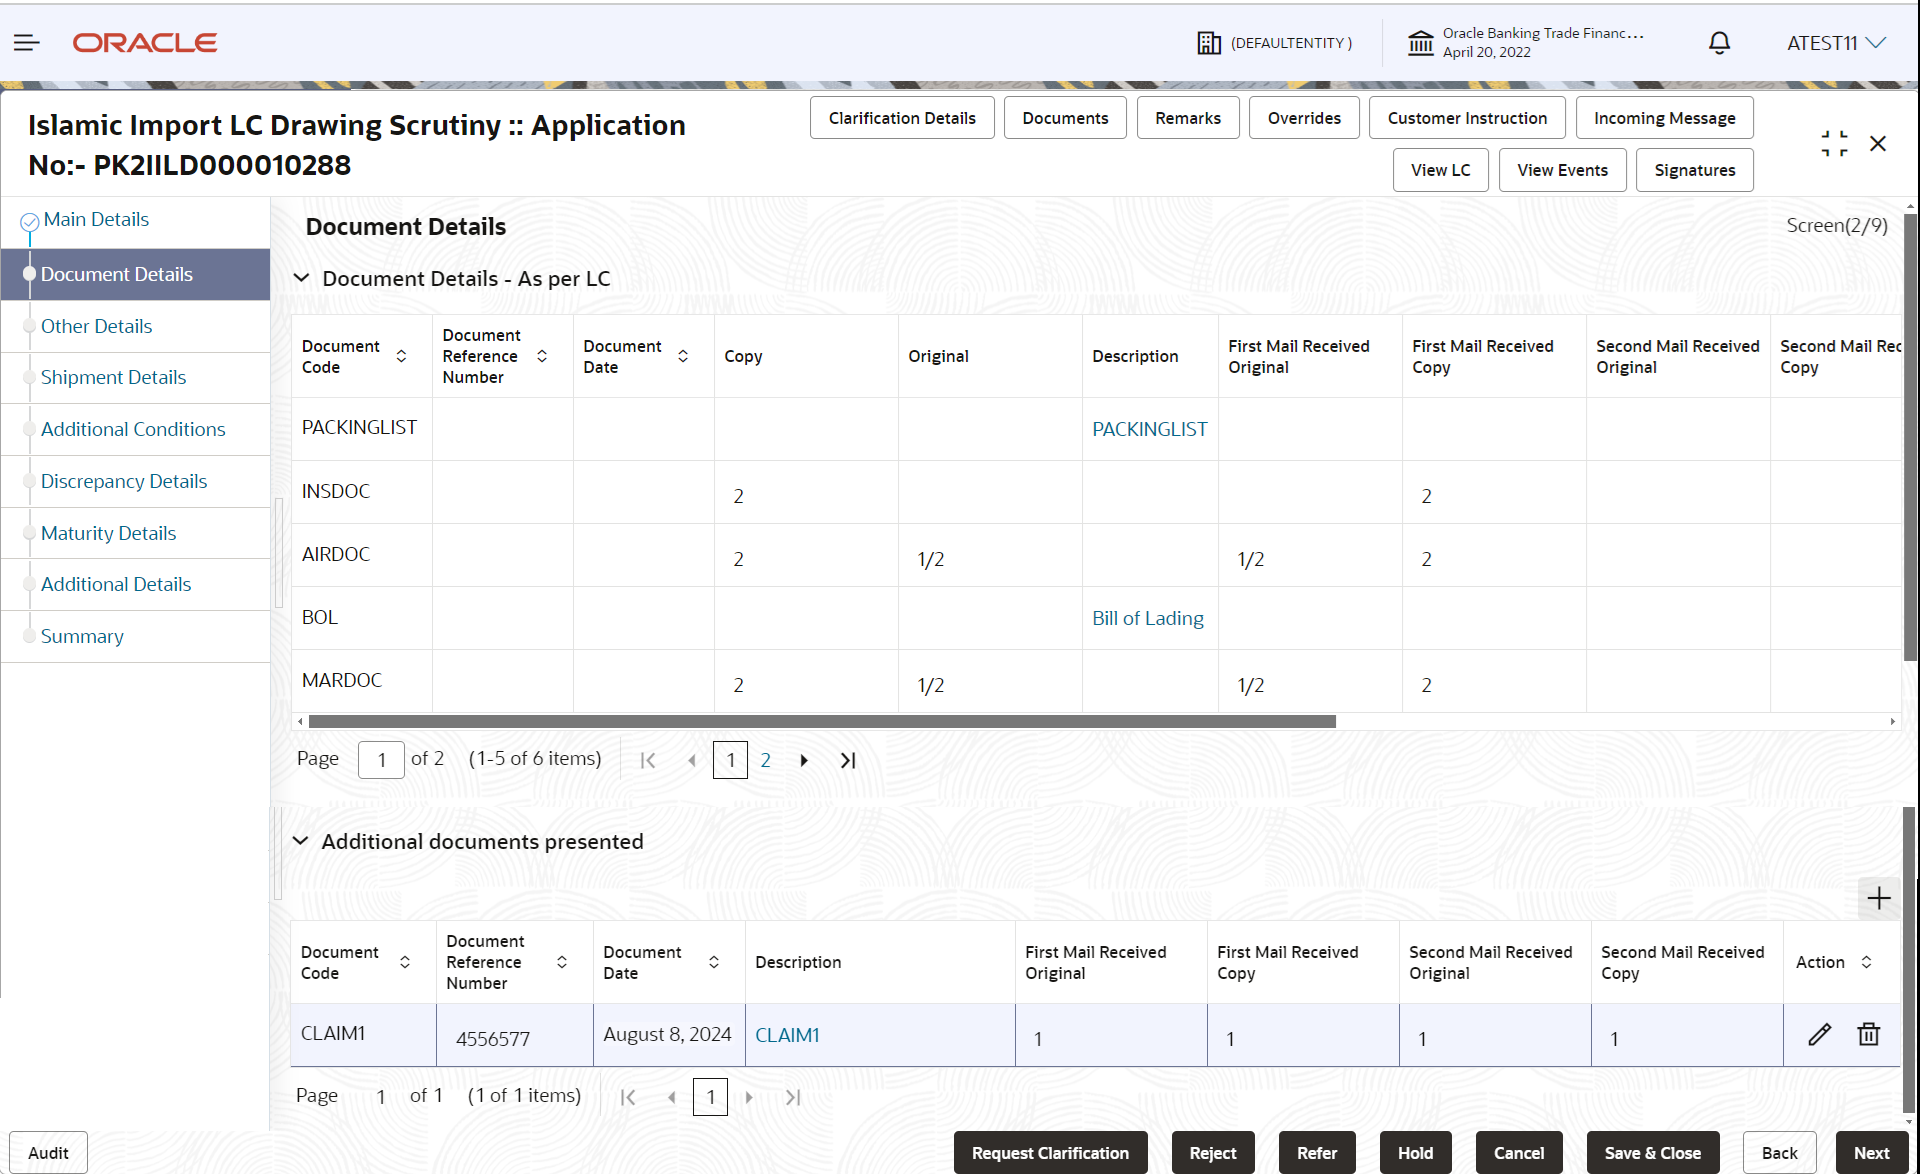Viewport: 1920px width, 1174px height.
Task: Open the ATEST11 user dropdown
Action: 1836,42
